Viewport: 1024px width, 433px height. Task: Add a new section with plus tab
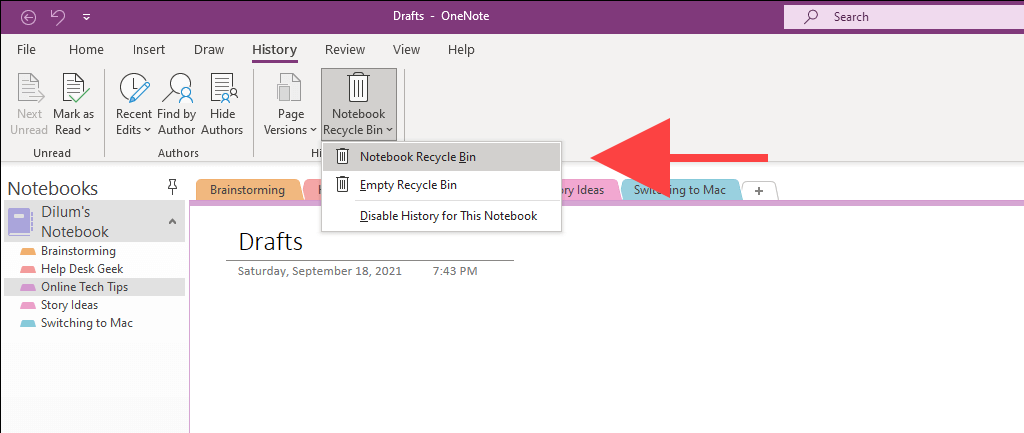(x=759, y=191)
